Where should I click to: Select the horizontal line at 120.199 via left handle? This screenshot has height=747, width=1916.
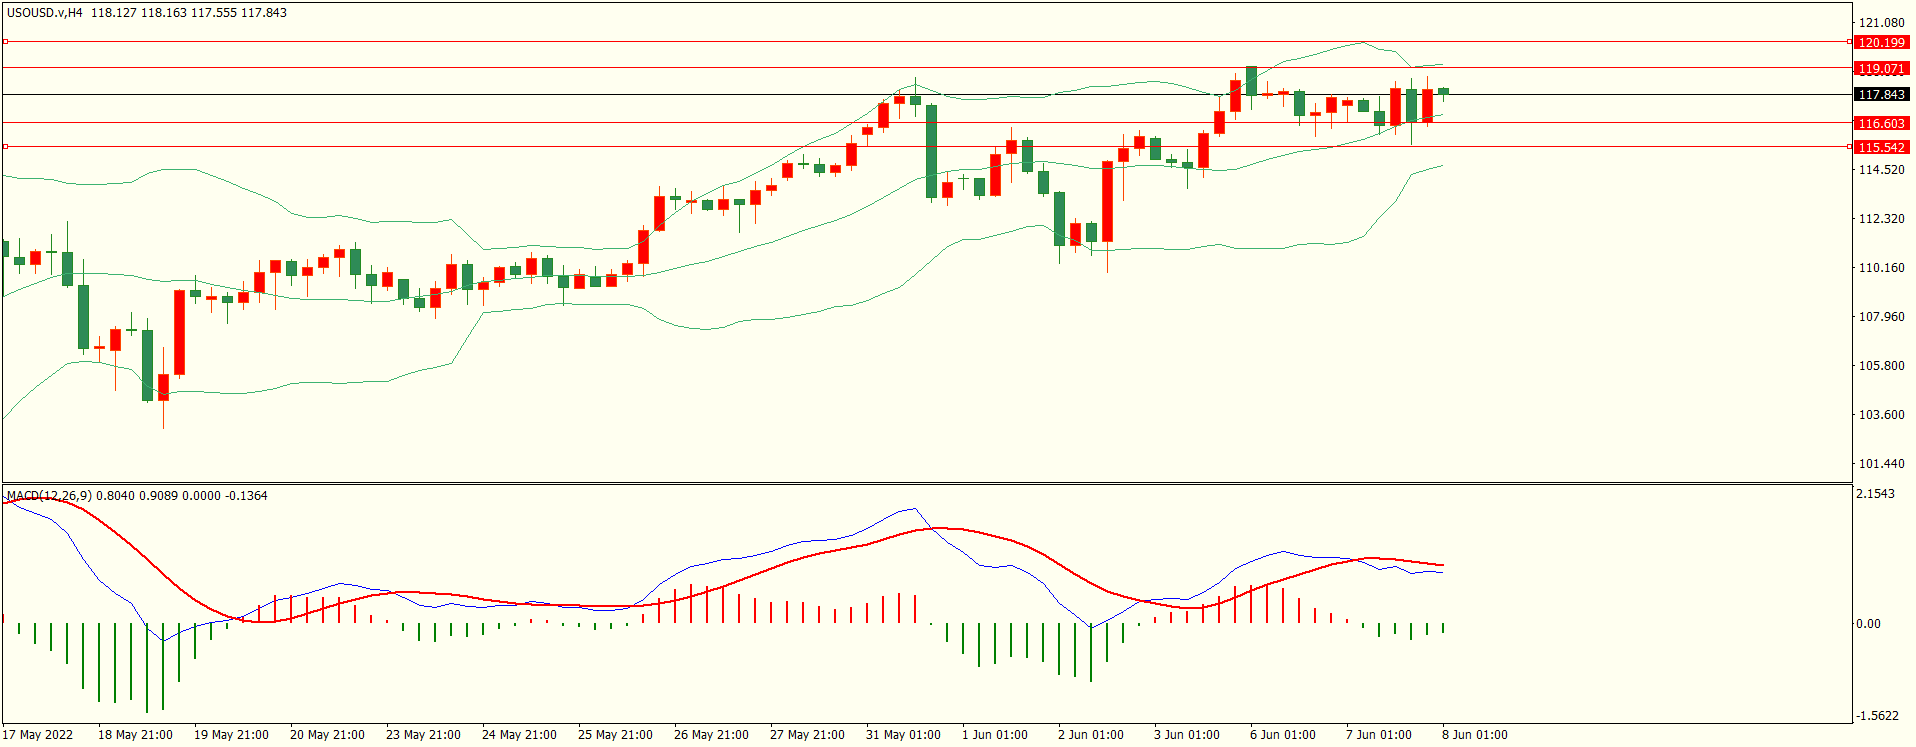coord(5,42)
